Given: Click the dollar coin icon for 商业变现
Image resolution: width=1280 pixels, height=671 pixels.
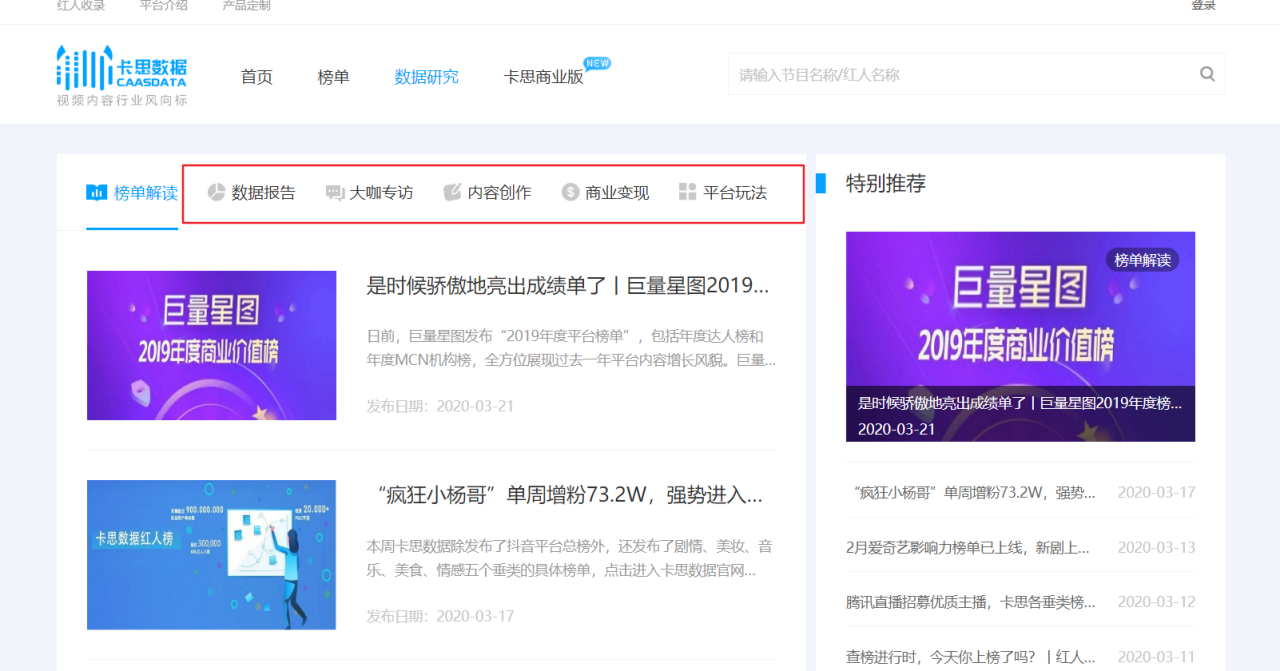Looking at the screenshot, I should tap(570, 193).
